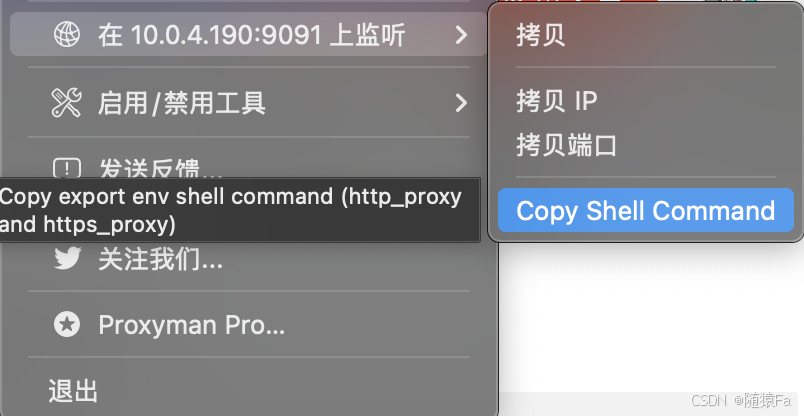
Task: Click the highlighted Copy Shell Command item
Action: click(x=646, y=210)
